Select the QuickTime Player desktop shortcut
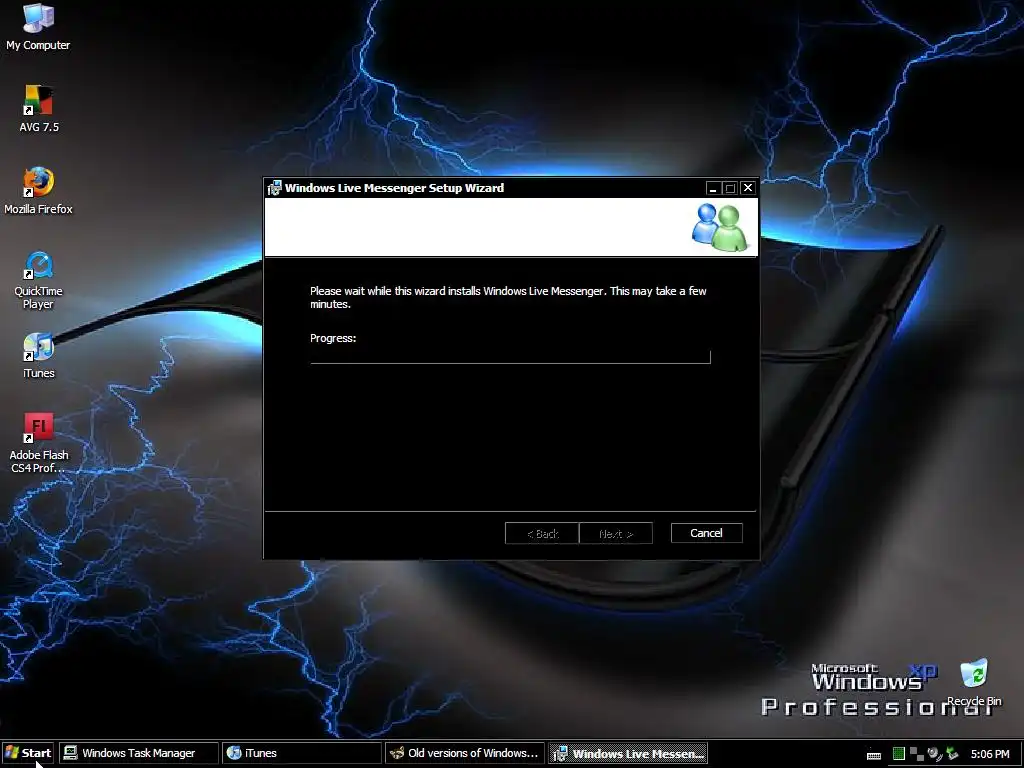 39,280
